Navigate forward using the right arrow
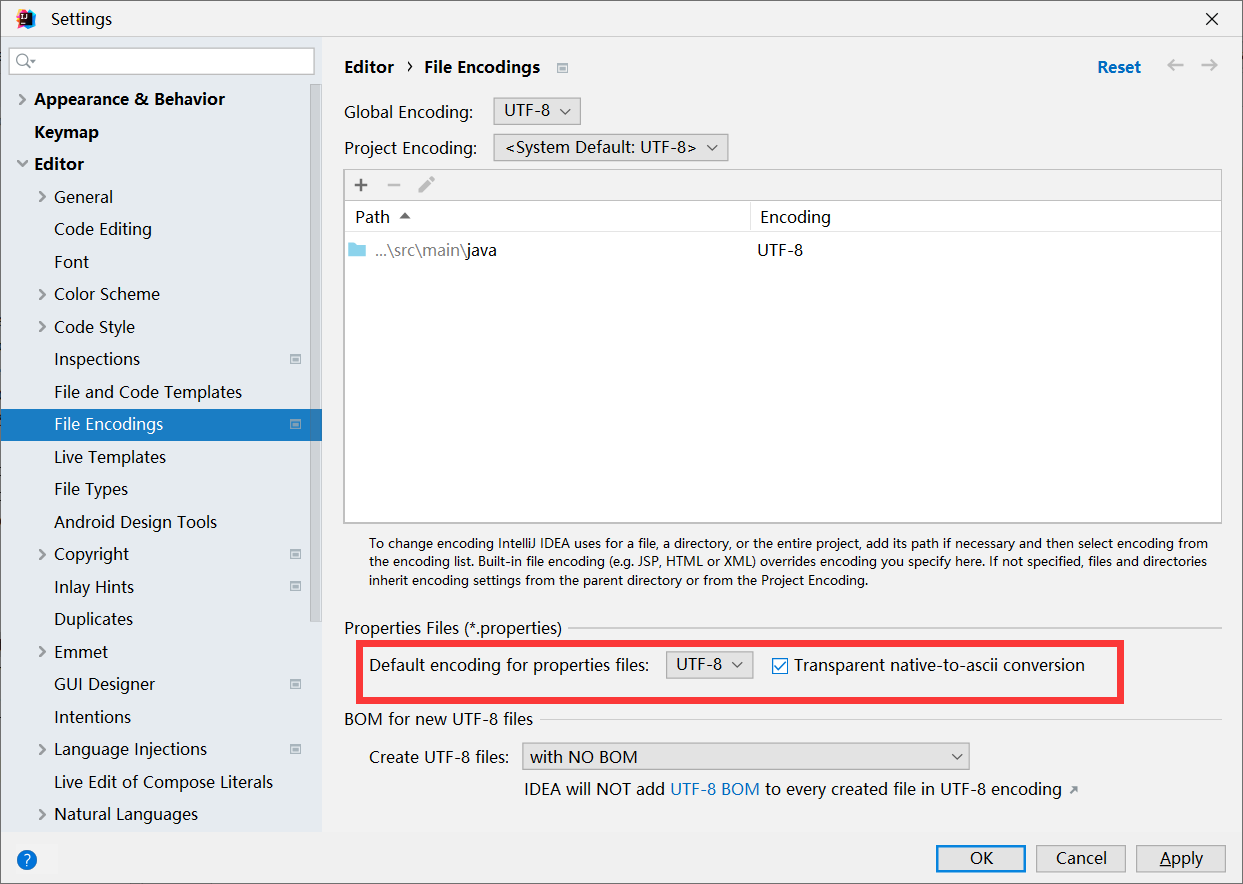 [1209, 66]
